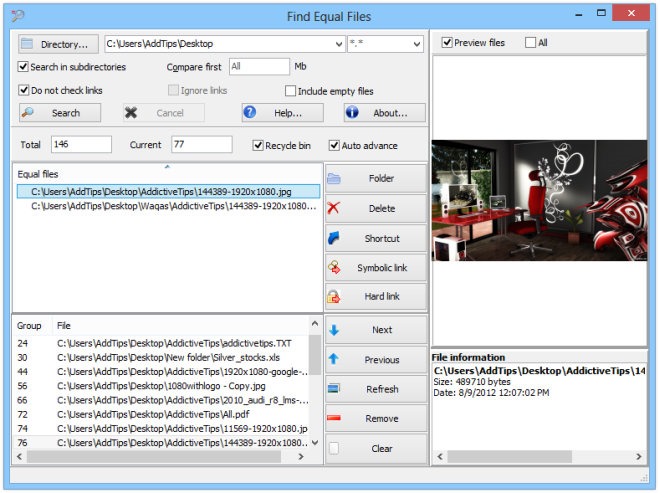Click the group list scroll up arrow

(315, 323)
